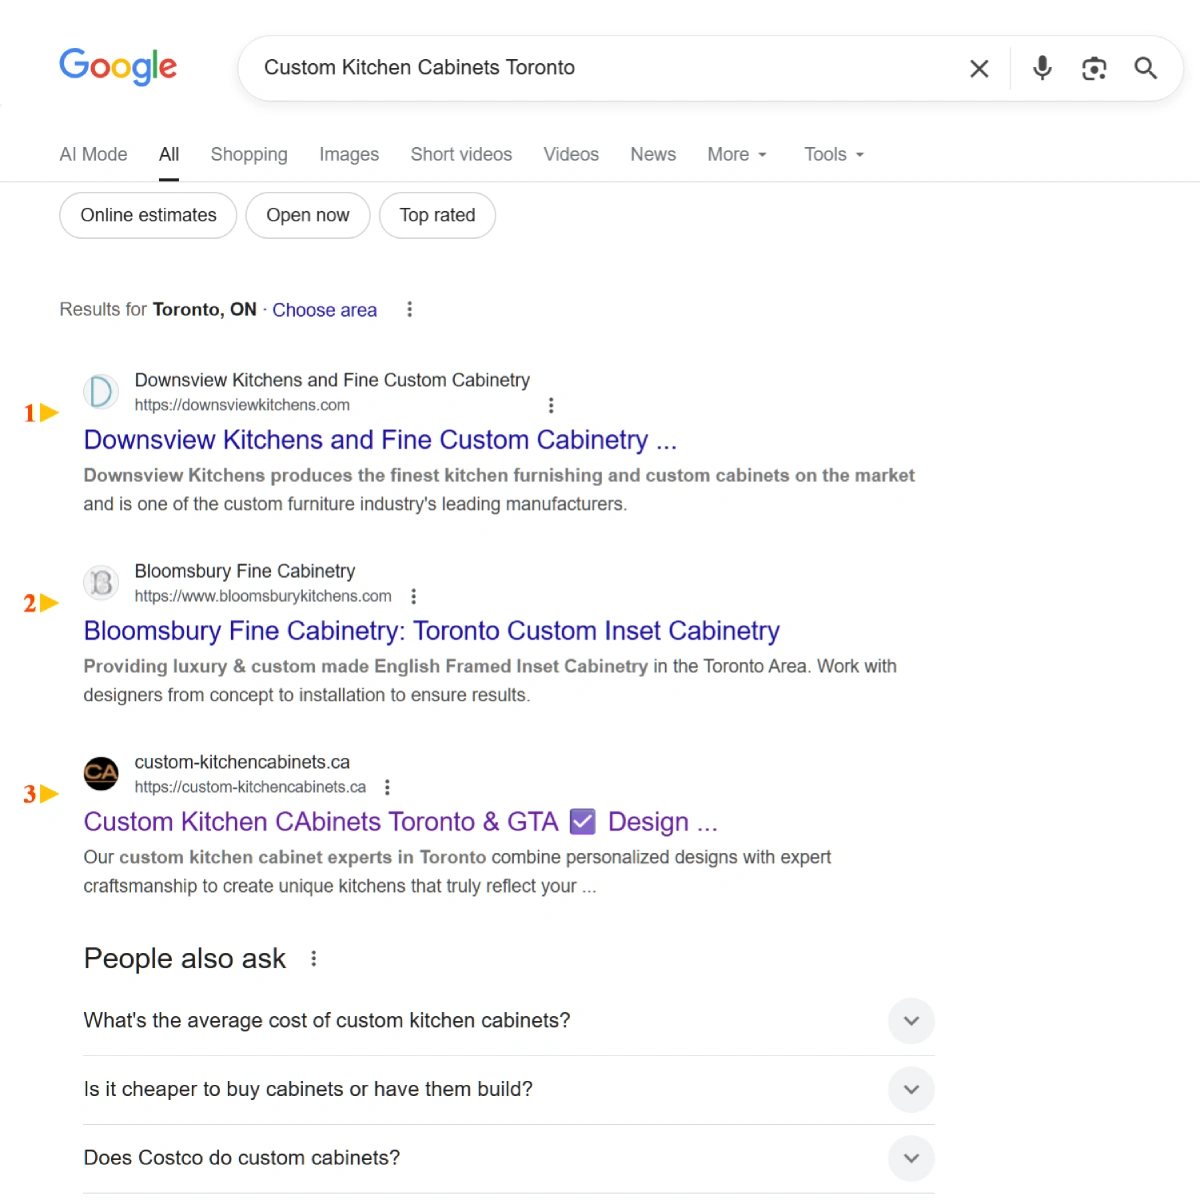Expand average cost of custom cabinets question

coord(509,1021)
